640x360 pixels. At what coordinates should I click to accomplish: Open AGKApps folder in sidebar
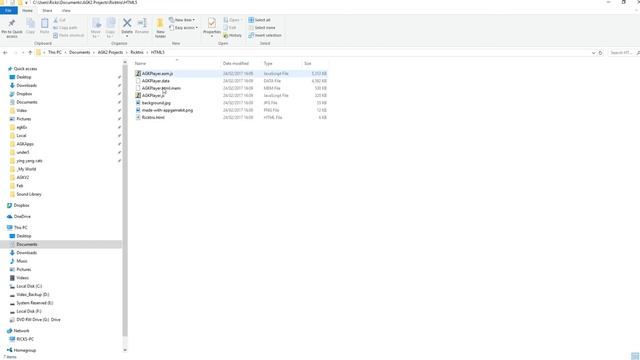pos(25,144)
